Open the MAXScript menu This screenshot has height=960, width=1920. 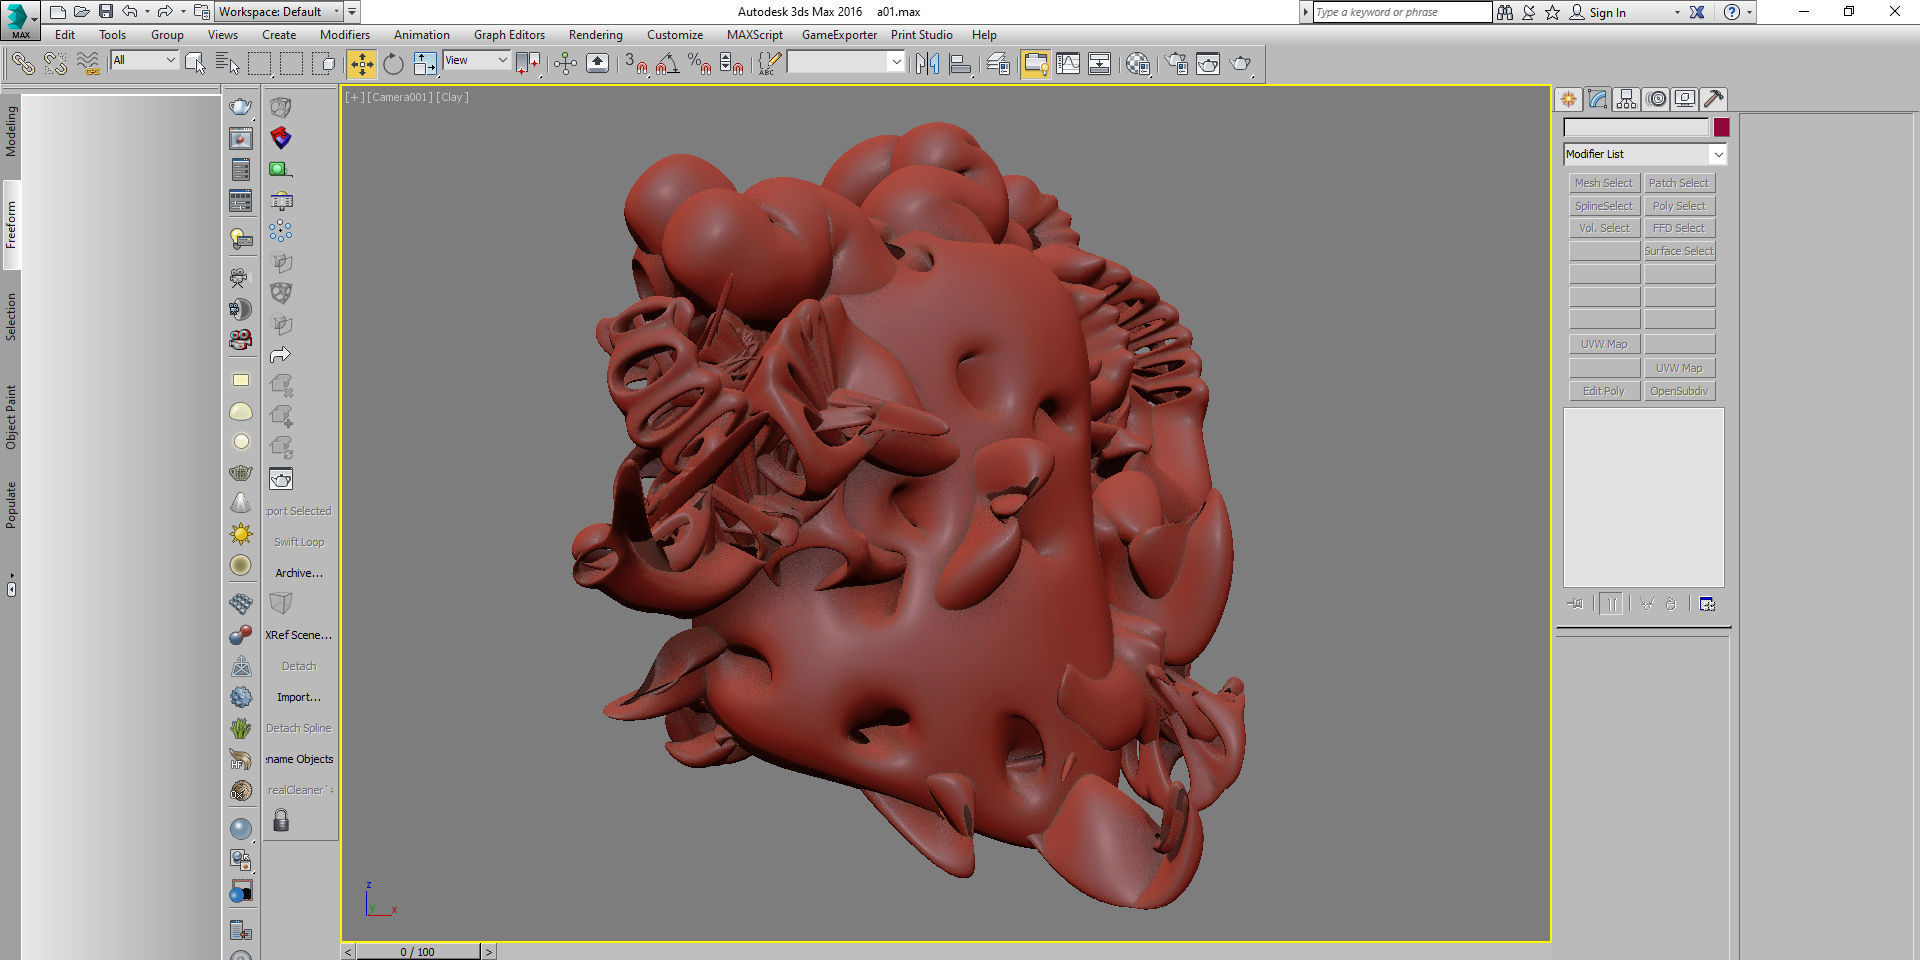tap(755, 35)
